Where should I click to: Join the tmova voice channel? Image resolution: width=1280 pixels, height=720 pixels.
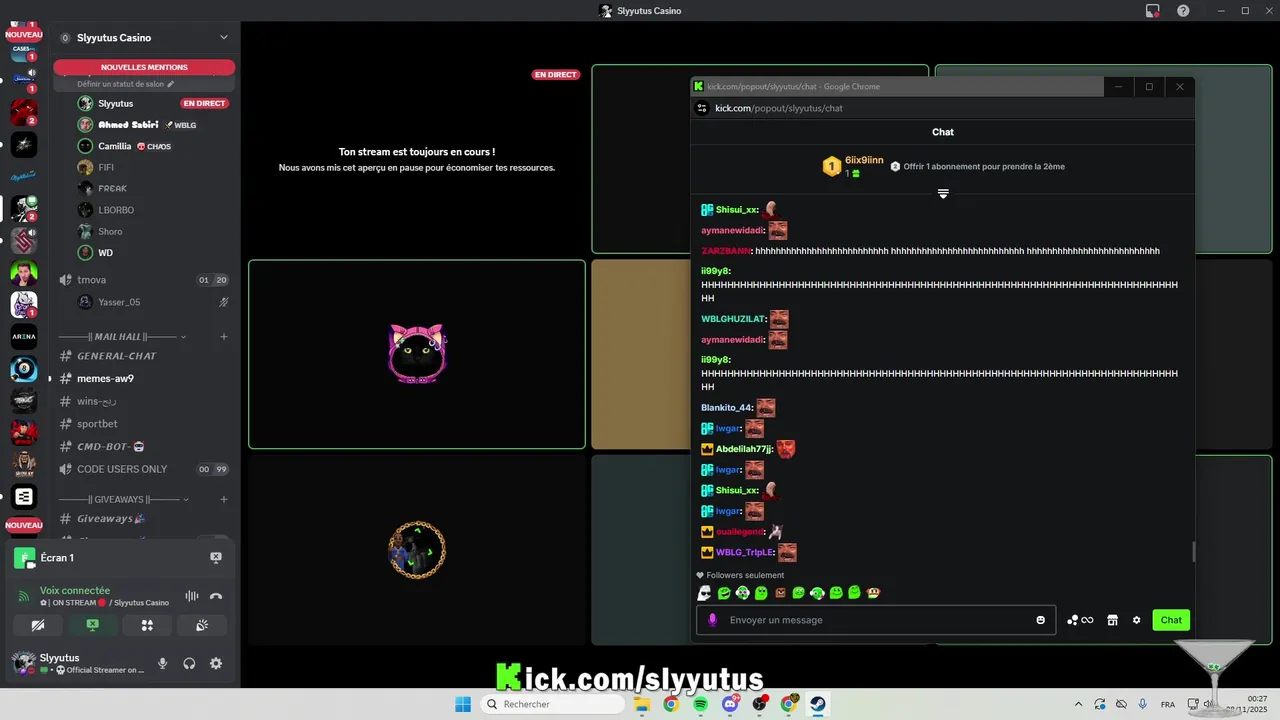[144, 280]
